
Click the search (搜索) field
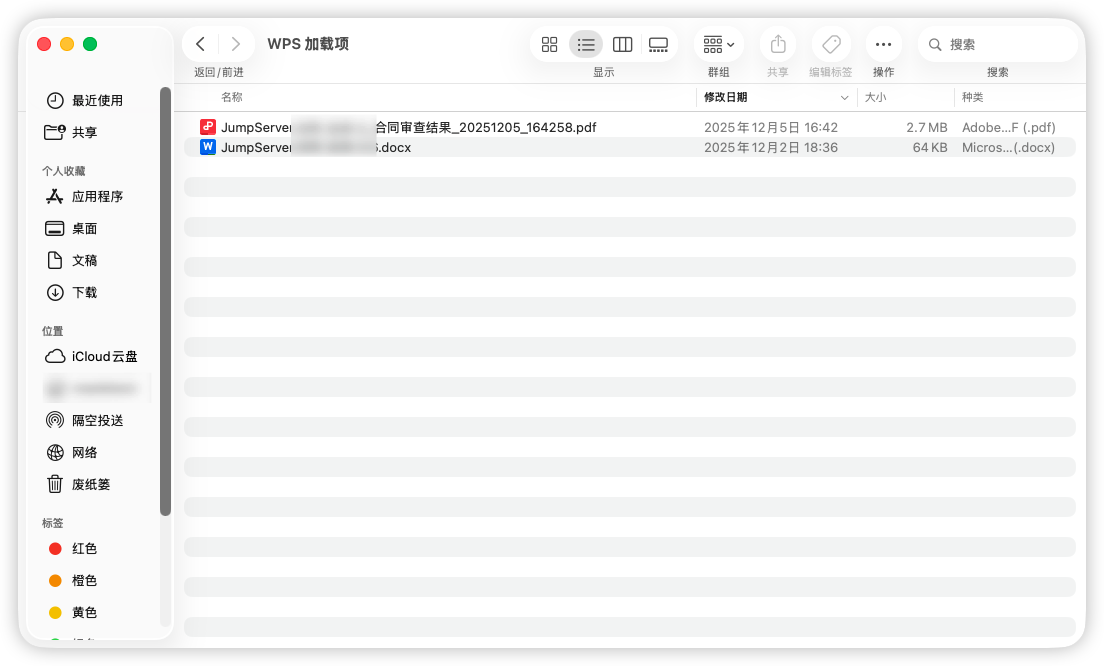[x=998, y=44]
